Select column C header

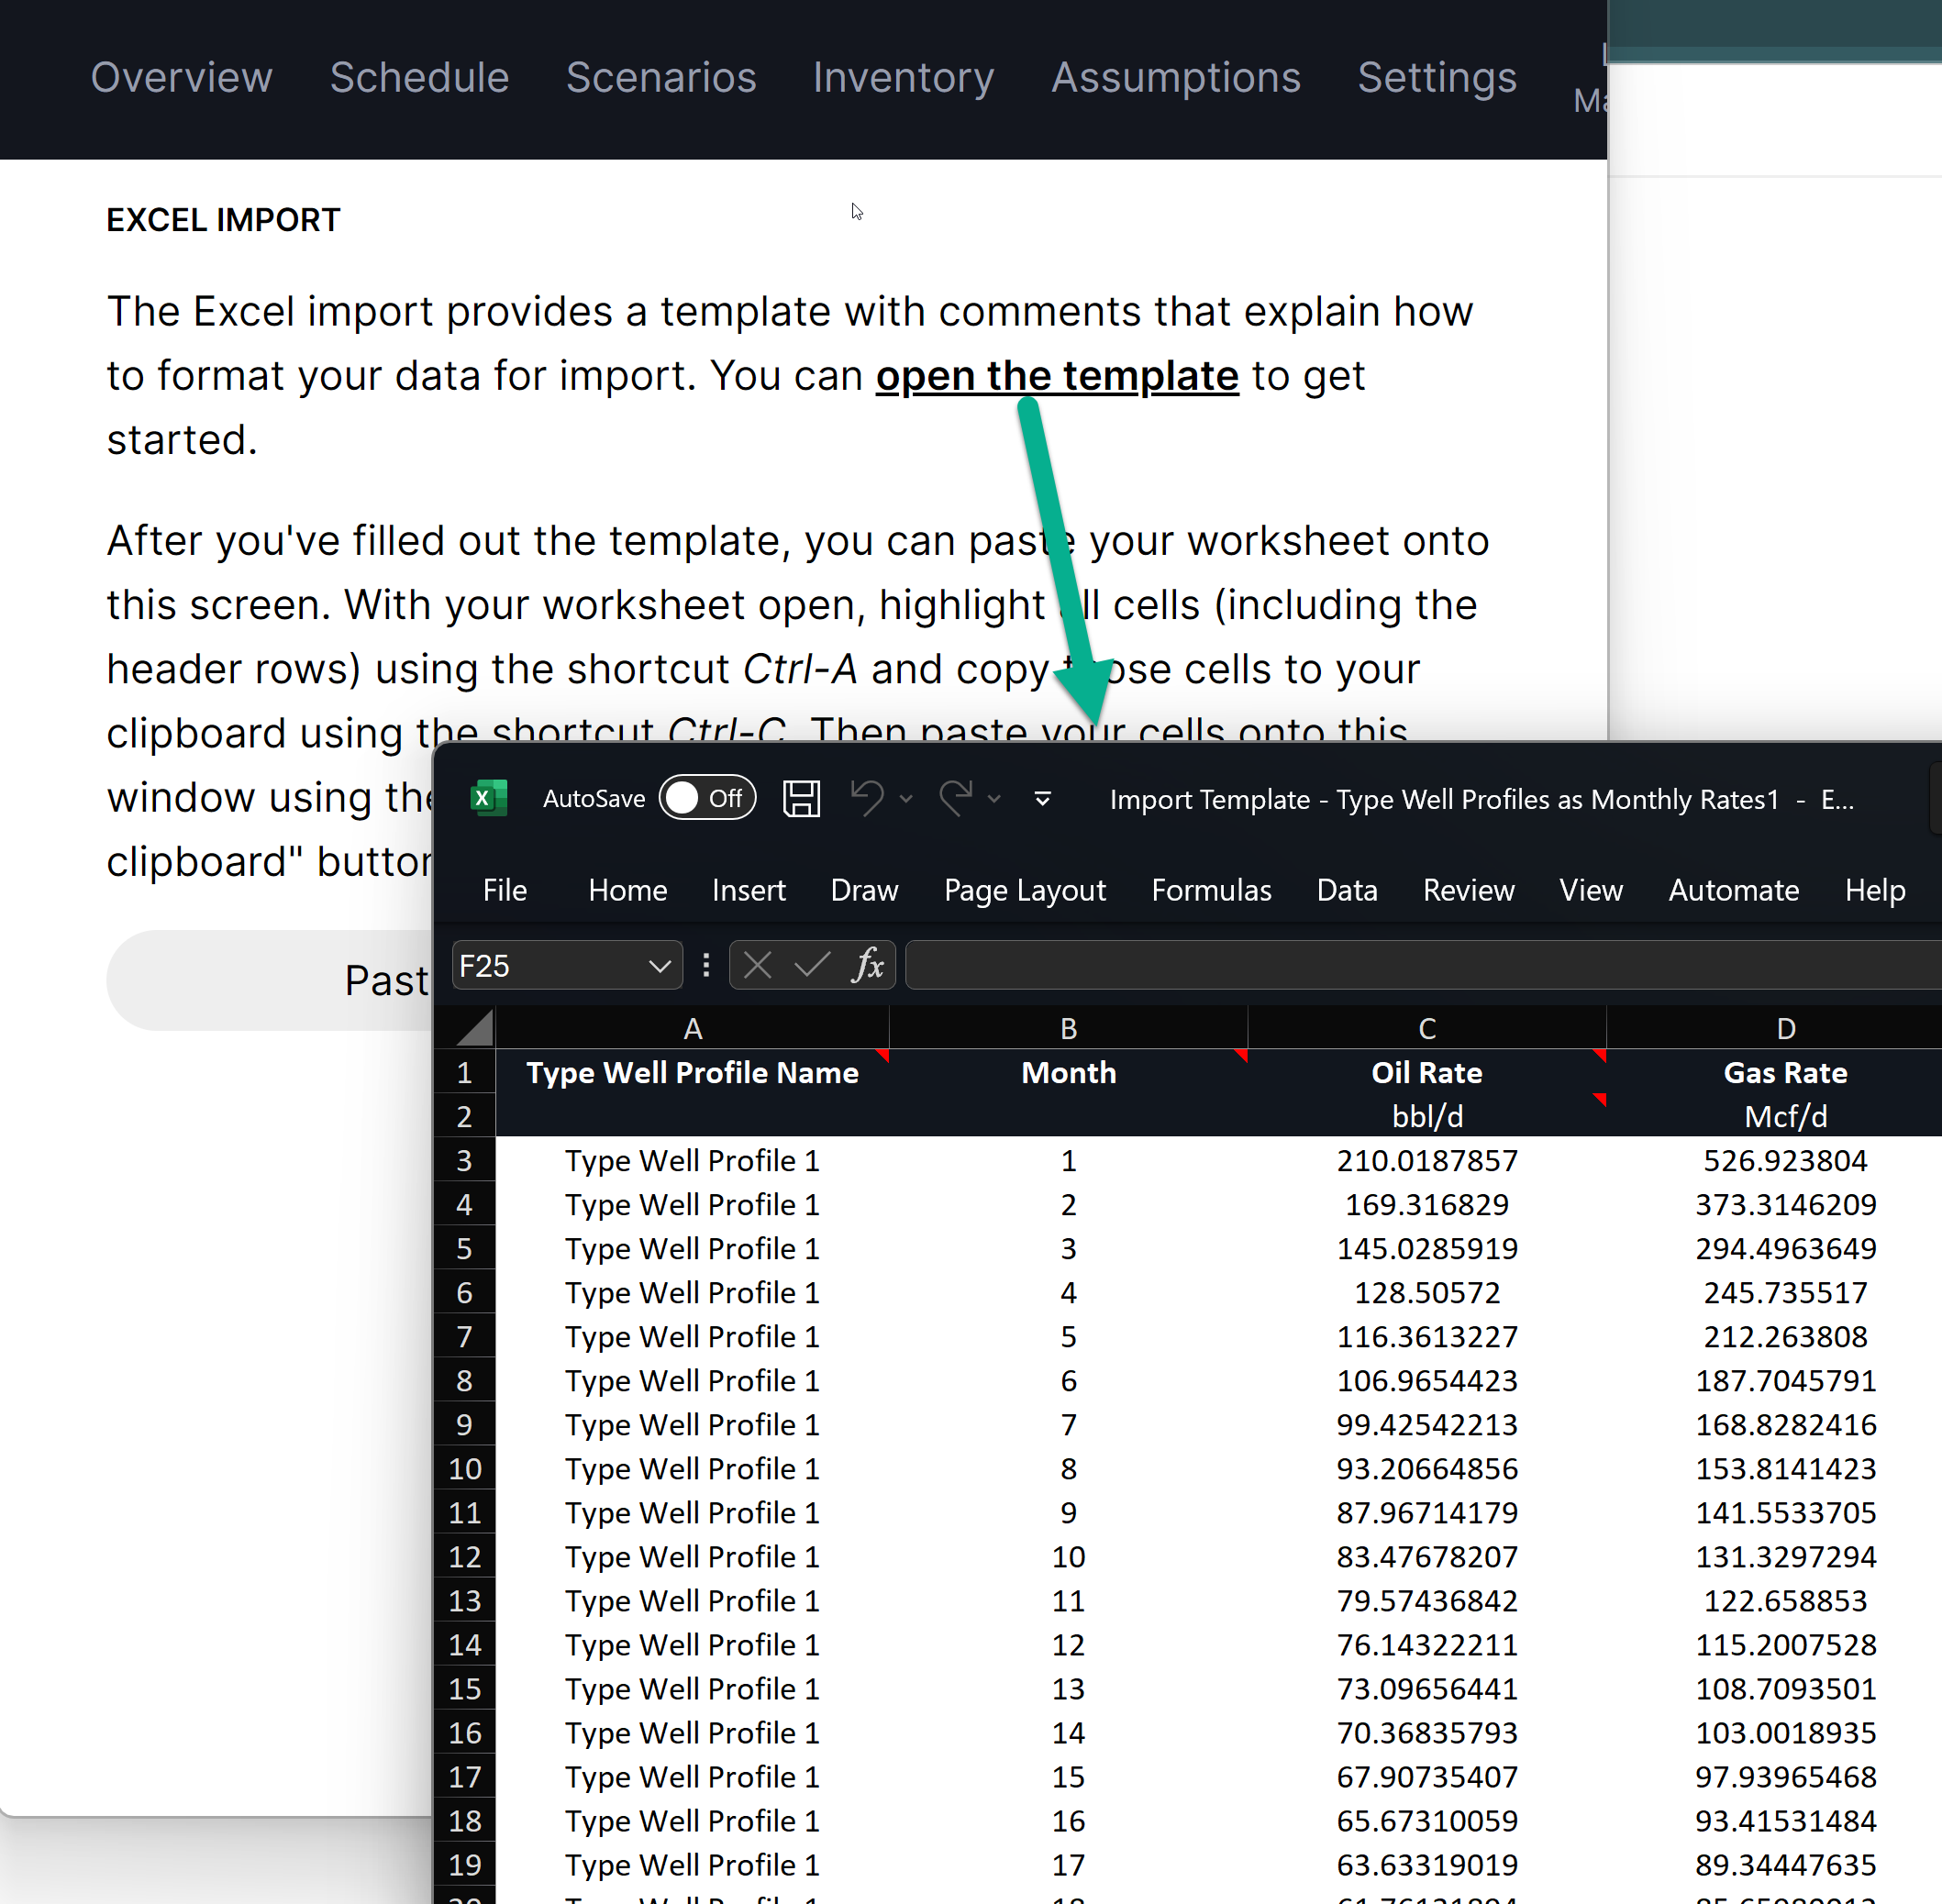pyautogui.click(x=1426, y=1028)
